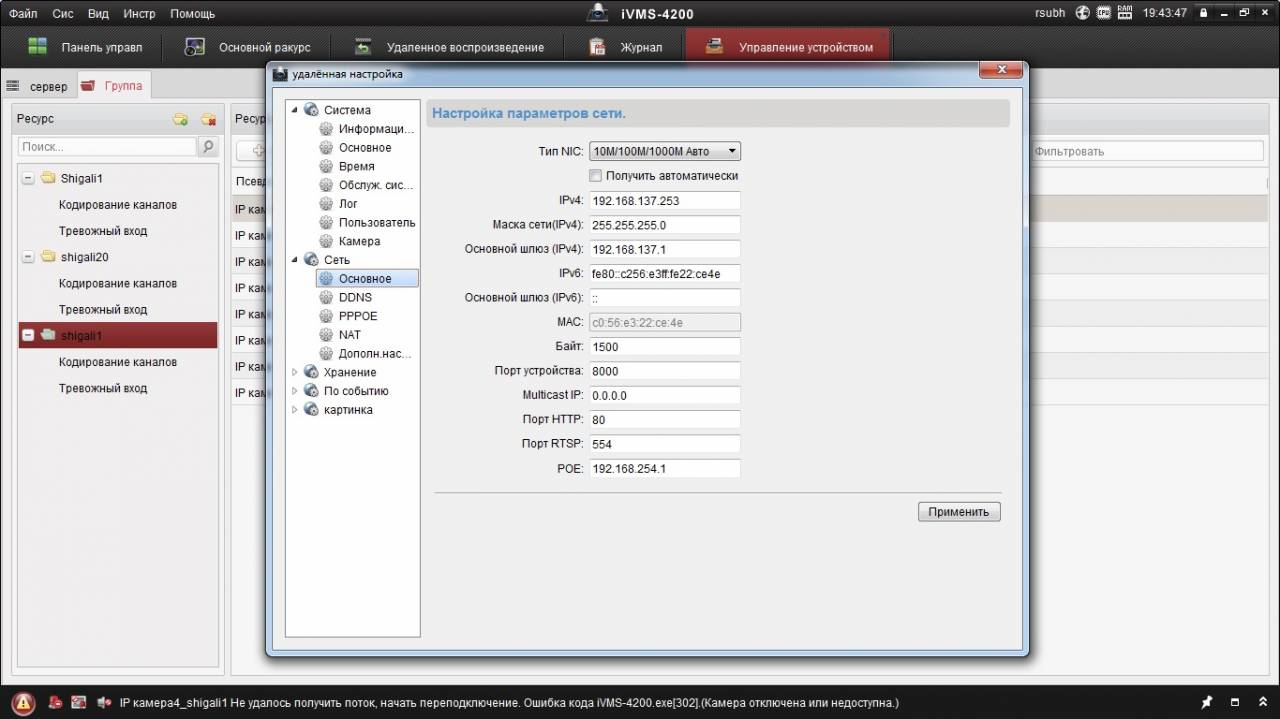Click the mute audio alarm icon in status bar
This screenshot has width=1280, height=719.
click(x=104, y=703)
